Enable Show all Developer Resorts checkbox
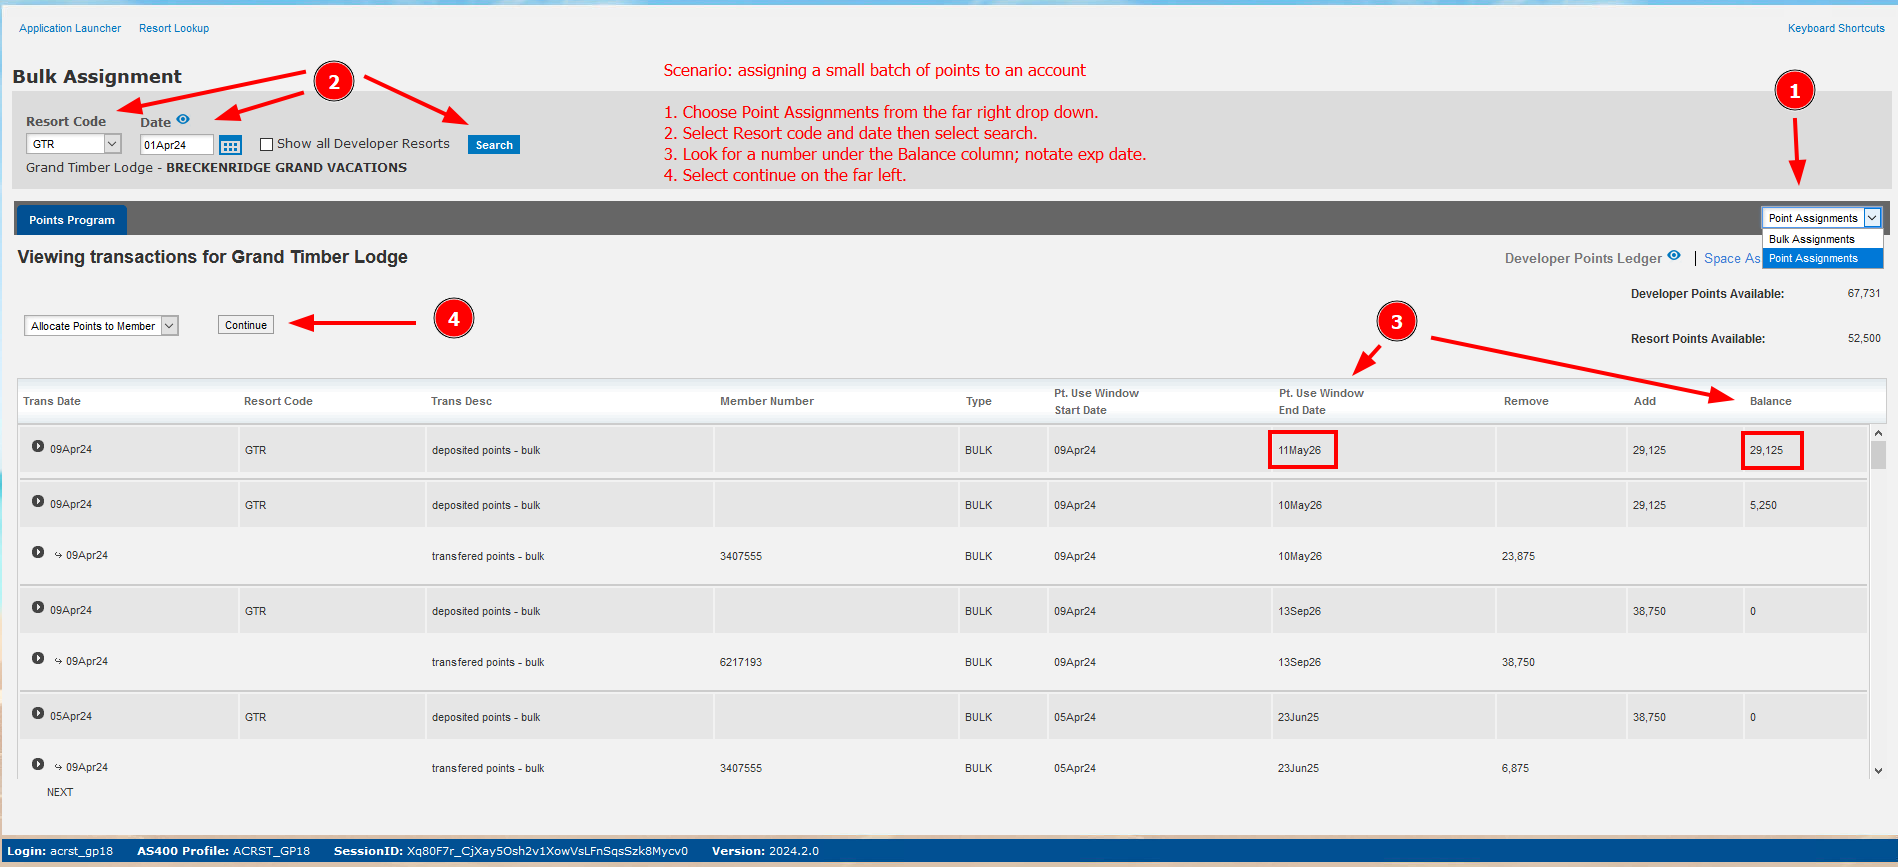The width and height of the screenshot is (1898, 867). coord(266,144)
